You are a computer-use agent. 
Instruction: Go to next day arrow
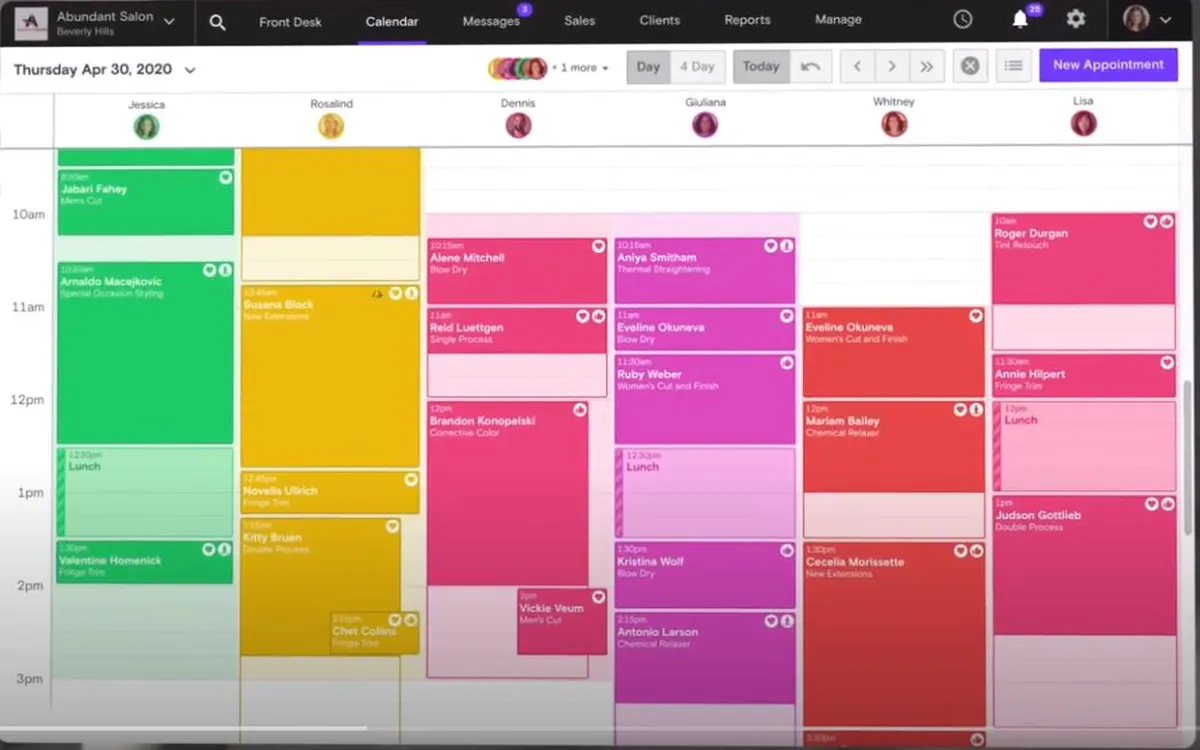[x=892, y=67]
